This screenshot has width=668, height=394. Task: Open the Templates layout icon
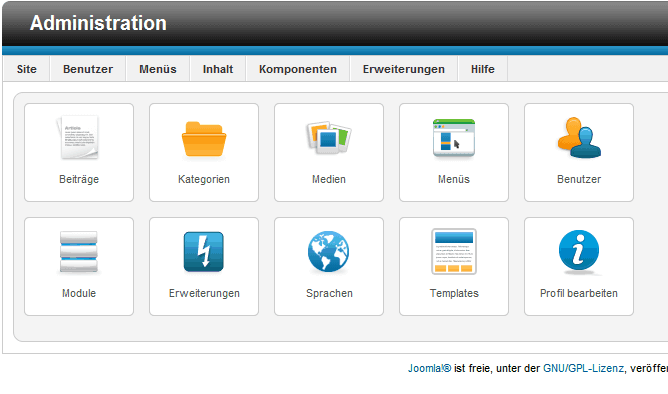point(454,252)
